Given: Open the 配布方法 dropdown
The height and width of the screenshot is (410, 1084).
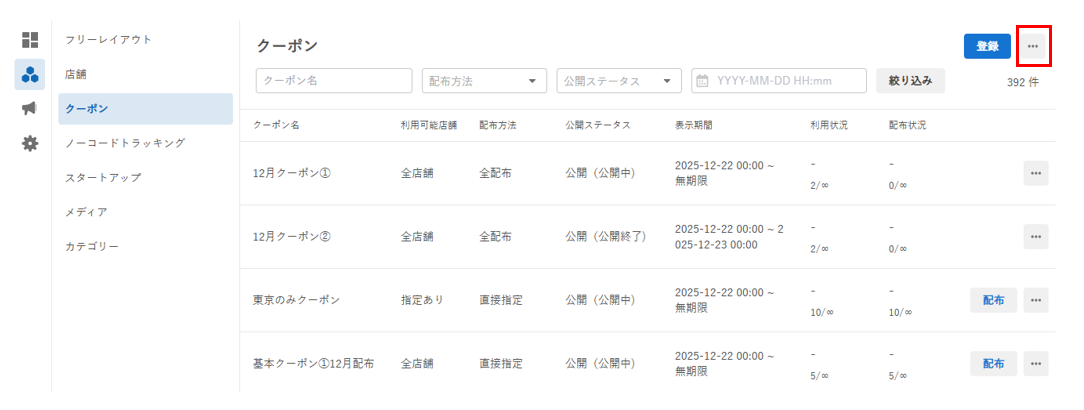Looking at the screenshot, I should pyautogui.click(x=484, y=80).
